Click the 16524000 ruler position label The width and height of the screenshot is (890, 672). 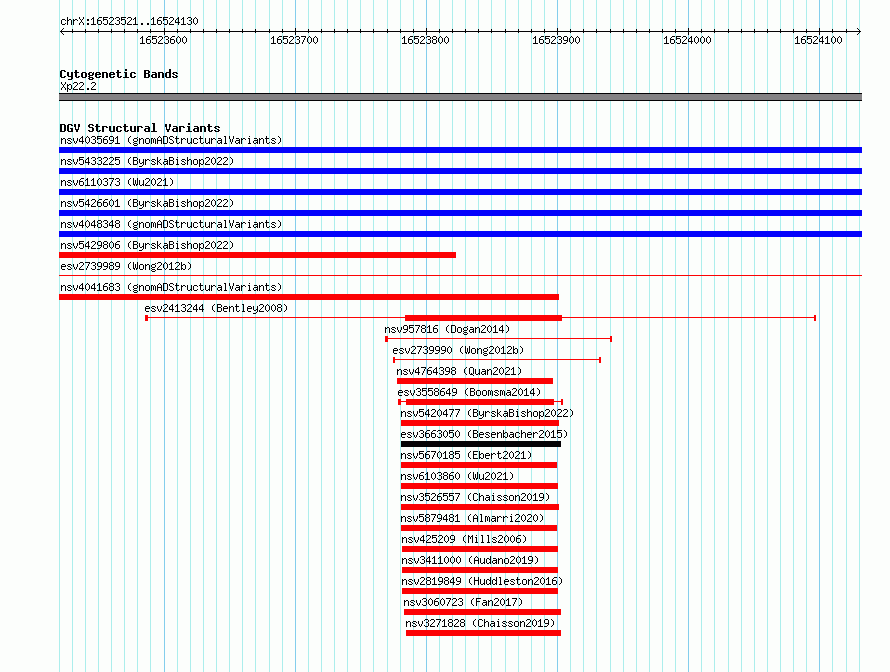[687, 40]
